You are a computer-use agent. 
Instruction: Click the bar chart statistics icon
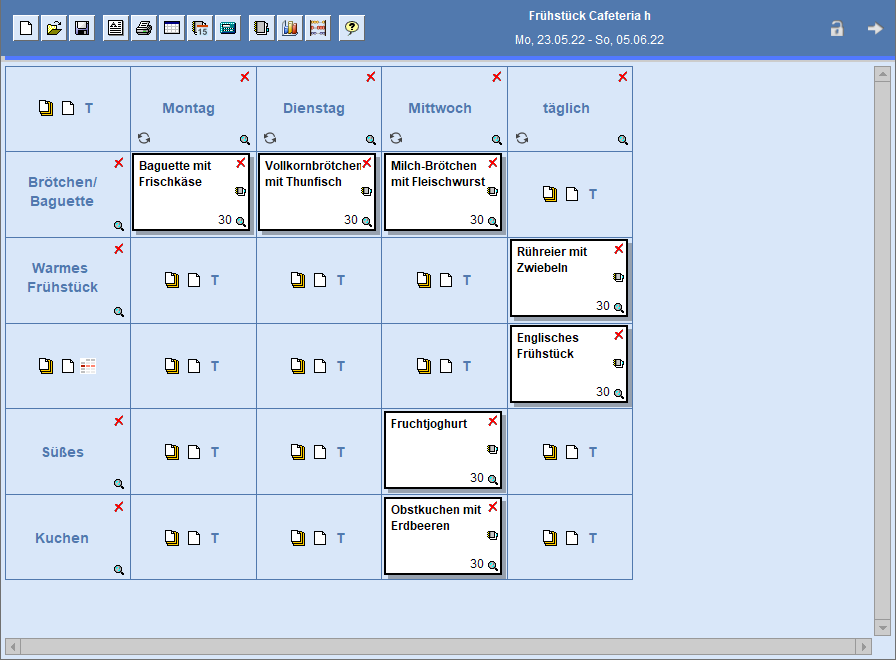pyautogui.click(x=290, y=28)
